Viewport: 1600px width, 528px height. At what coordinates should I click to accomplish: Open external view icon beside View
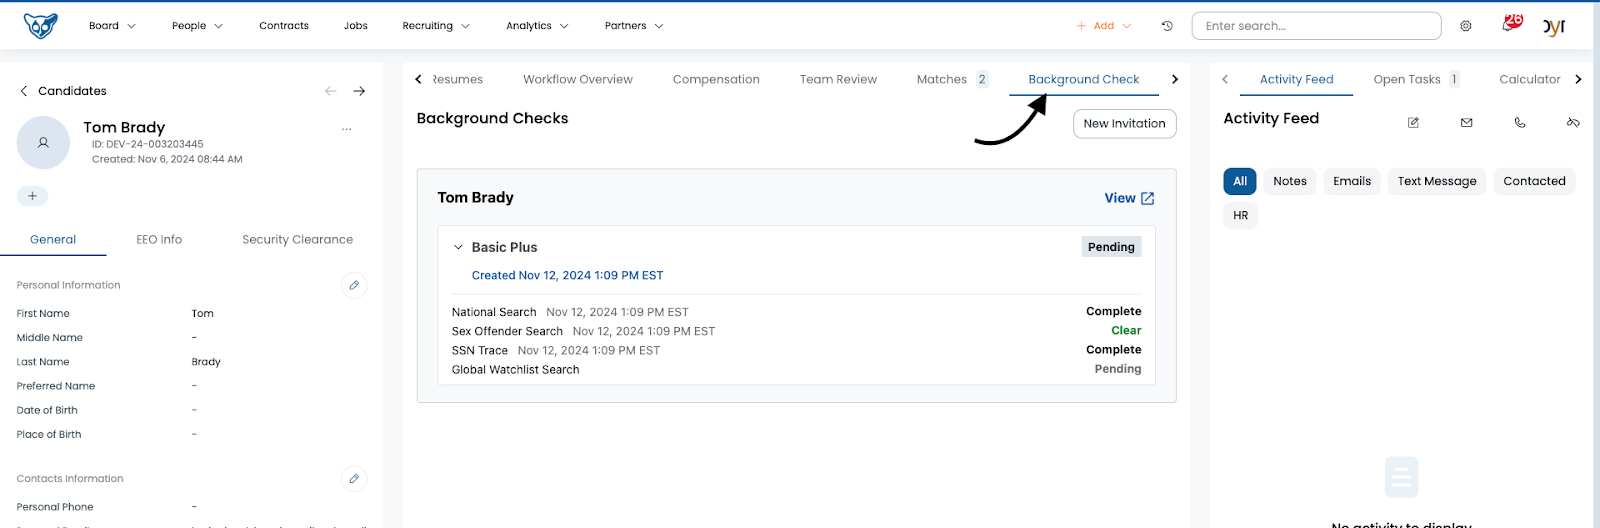click(1148, 198)
